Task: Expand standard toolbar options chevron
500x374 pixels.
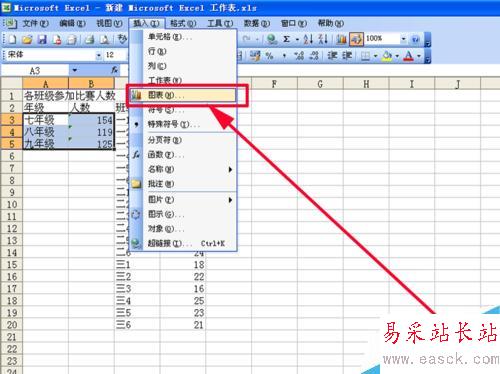Action: pos(428,40)
